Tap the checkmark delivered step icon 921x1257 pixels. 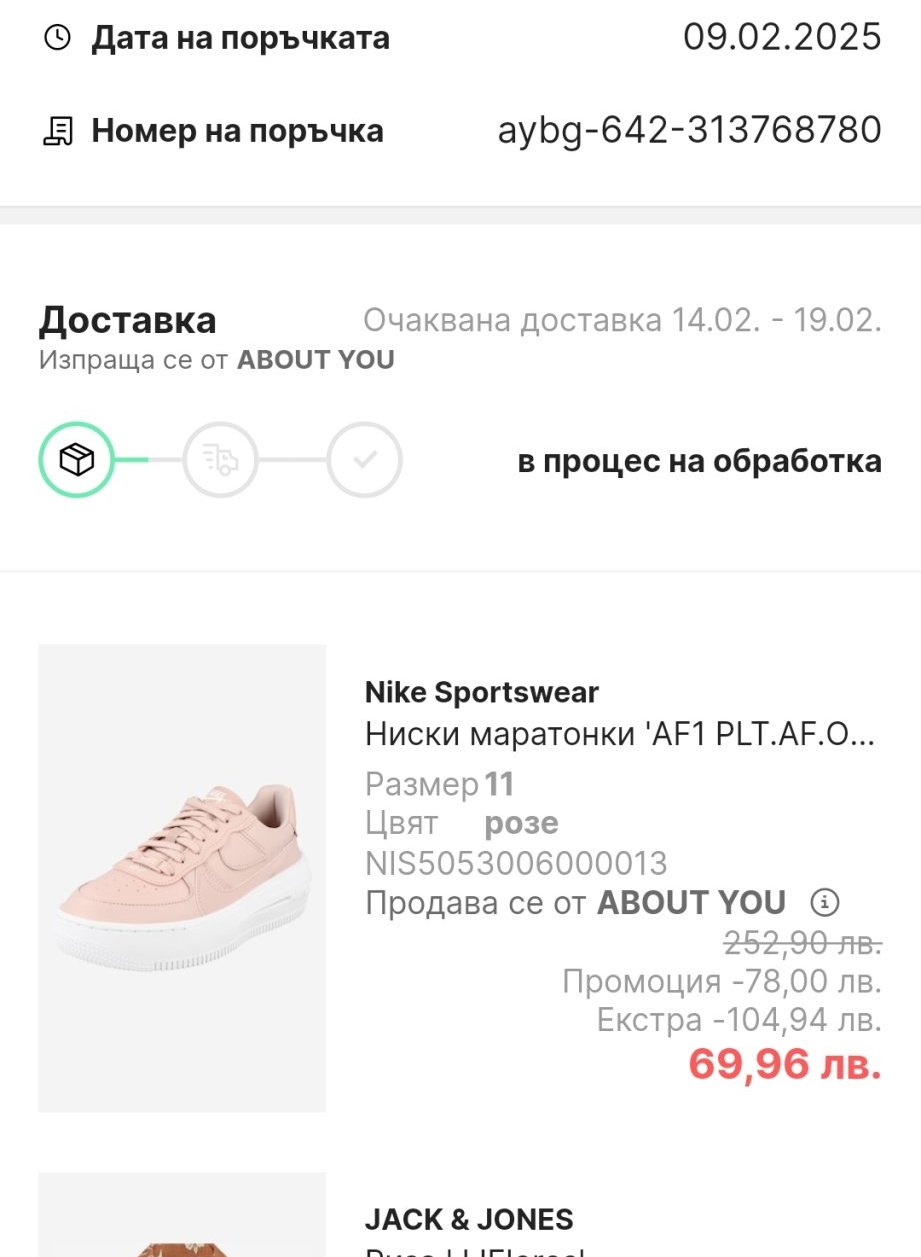(365, 460)
